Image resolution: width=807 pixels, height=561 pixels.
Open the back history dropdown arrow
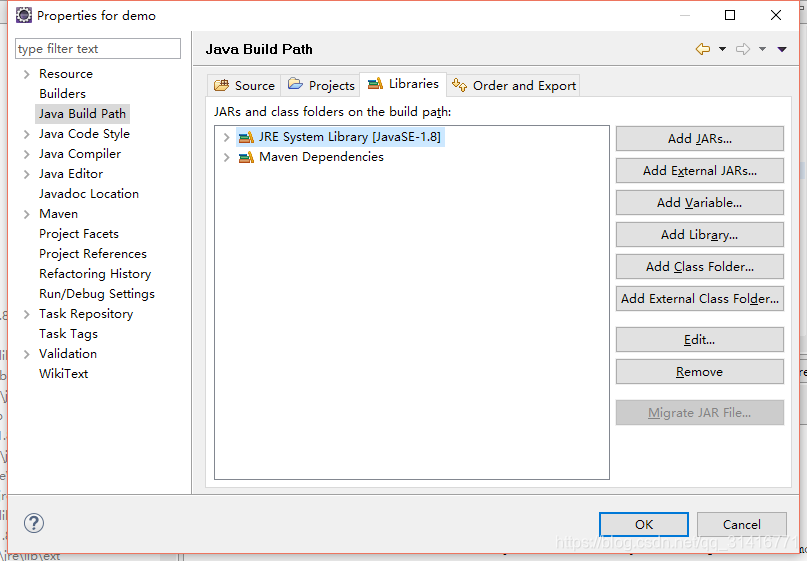[x=722, y=49]
